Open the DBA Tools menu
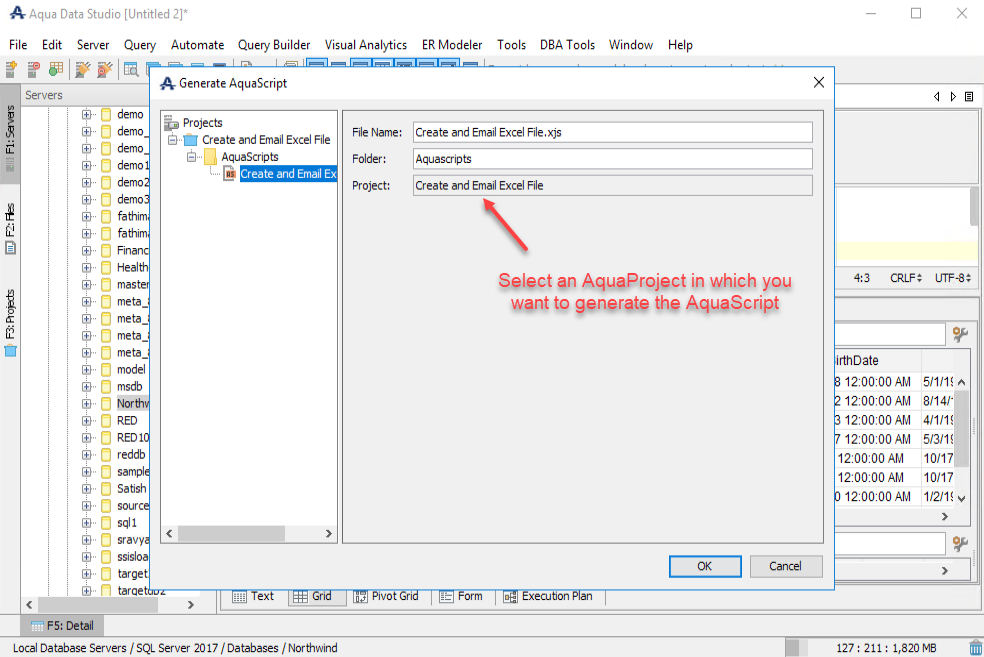The image size is (984, 657). (x=567, y=45)
